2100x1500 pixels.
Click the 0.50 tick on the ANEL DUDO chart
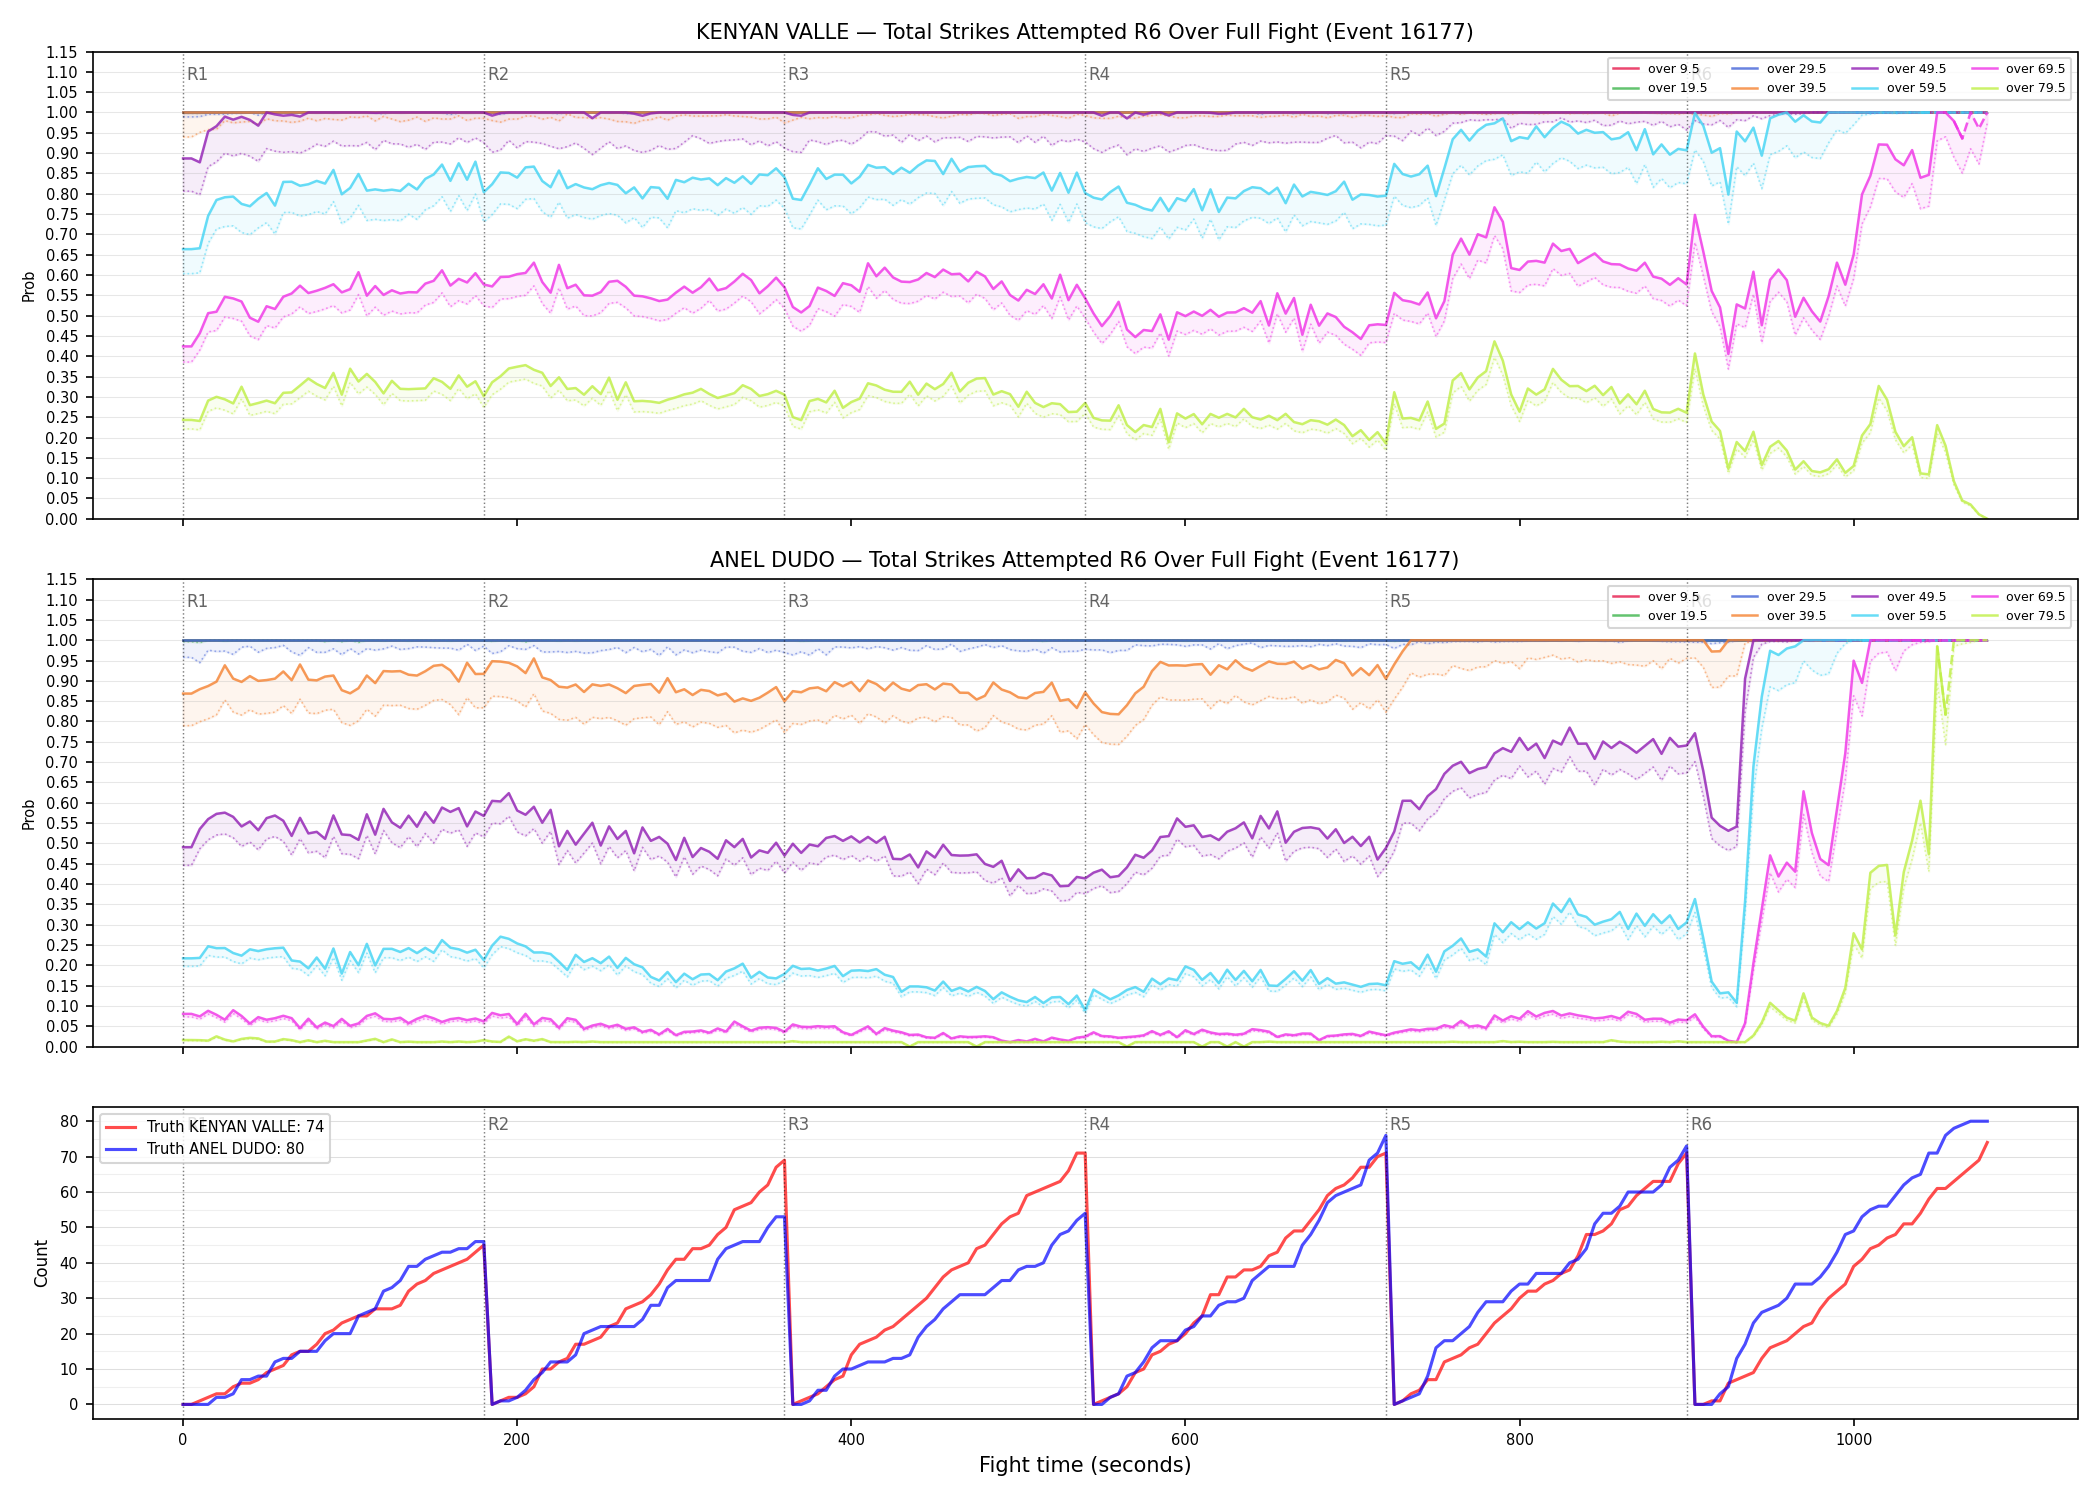click(x=62, y=843)
